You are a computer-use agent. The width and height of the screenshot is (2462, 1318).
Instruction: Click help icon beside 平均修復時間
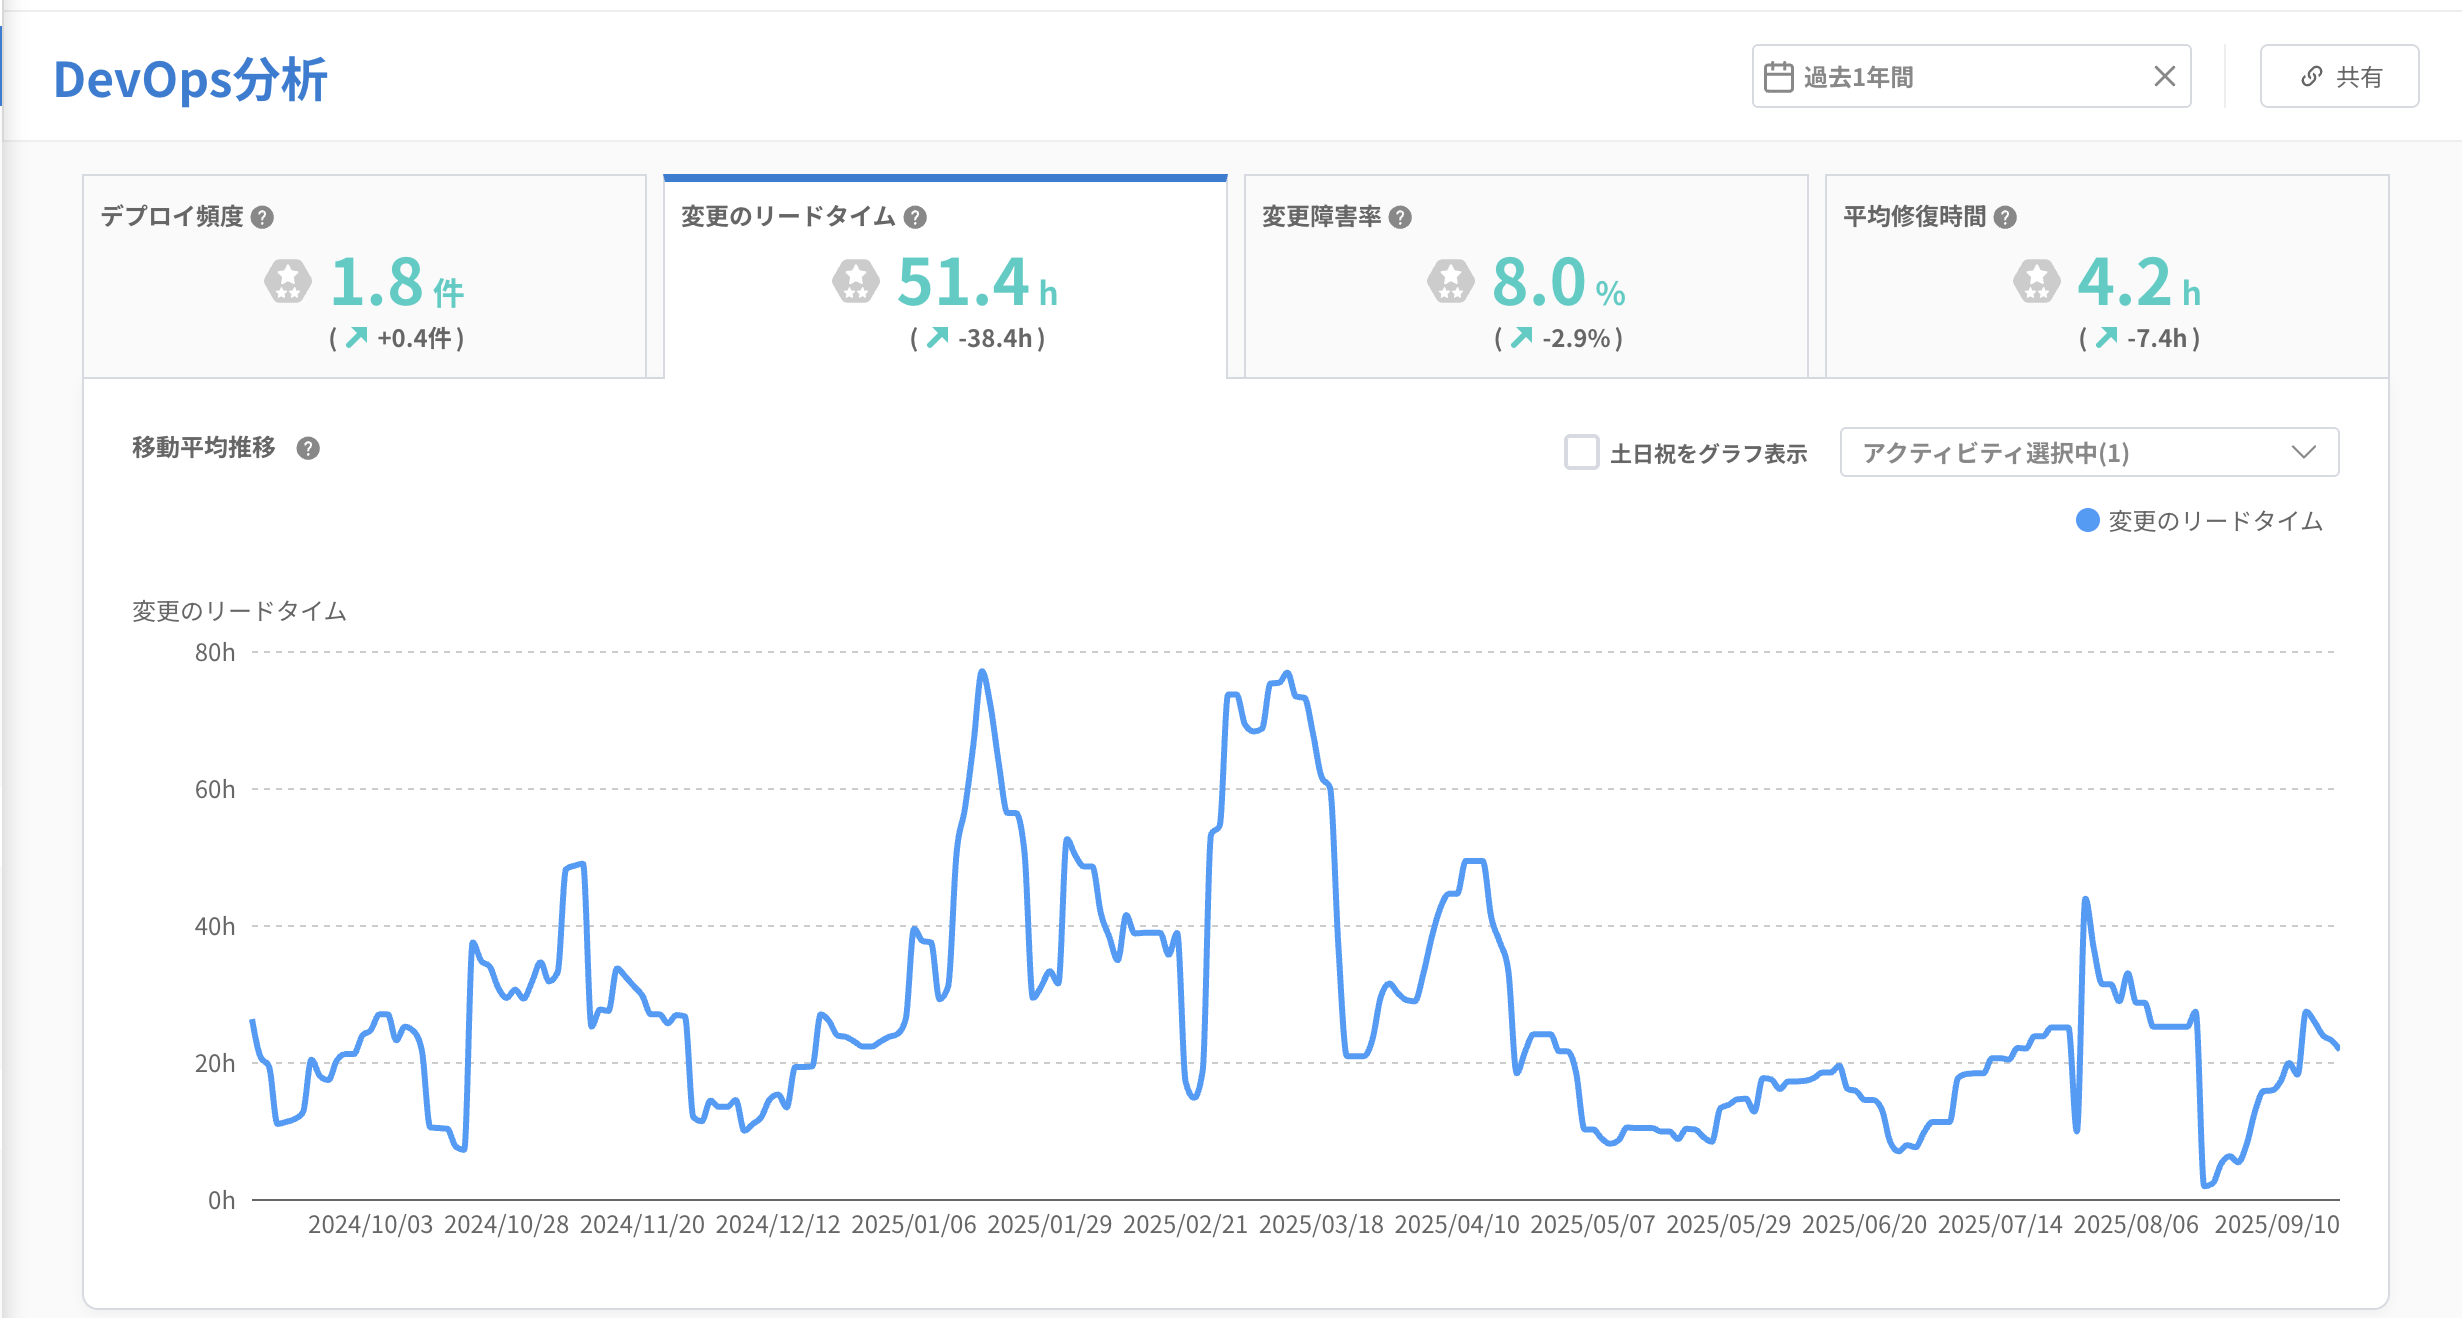pyautogui.click(x=2005, y=217)
